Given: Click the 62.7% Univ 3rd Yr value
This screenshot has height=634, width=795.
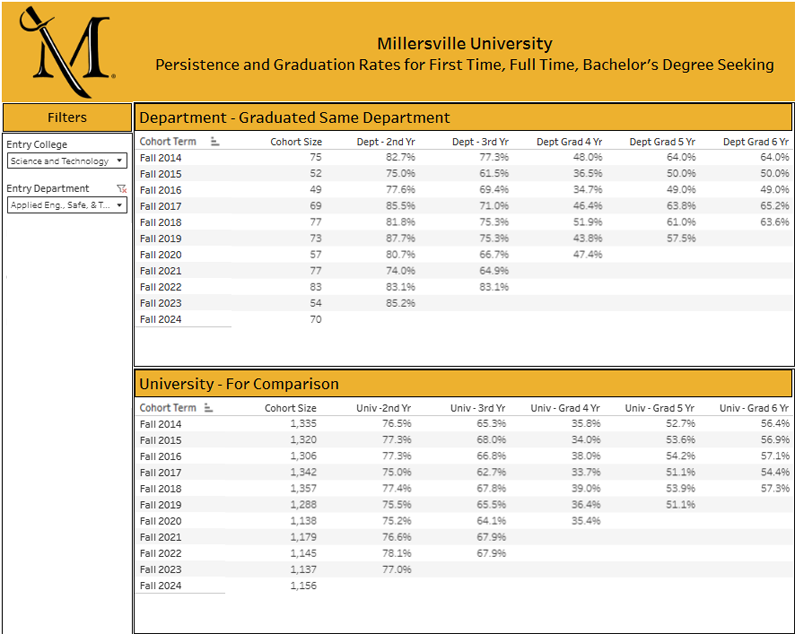Looking at the screenshot, I should (491, 472).
